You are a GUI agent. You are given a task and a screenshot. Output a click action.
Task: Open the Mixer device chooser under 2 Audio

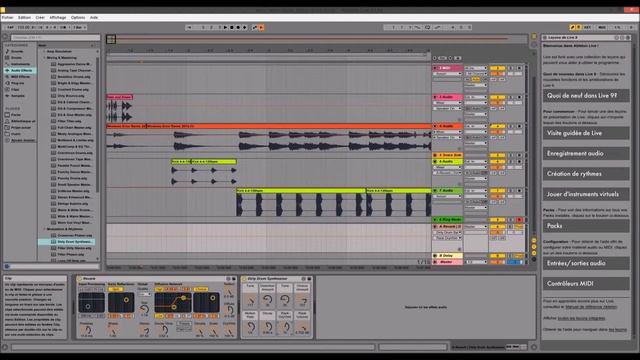[x=447, y=103]
